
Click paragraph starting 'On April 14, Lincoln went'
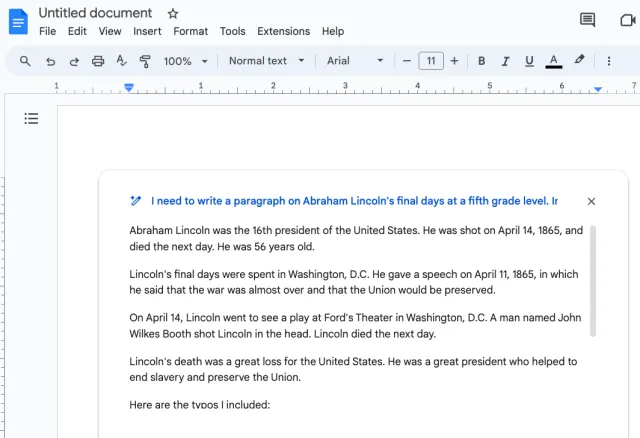click(x=355, y=326)
